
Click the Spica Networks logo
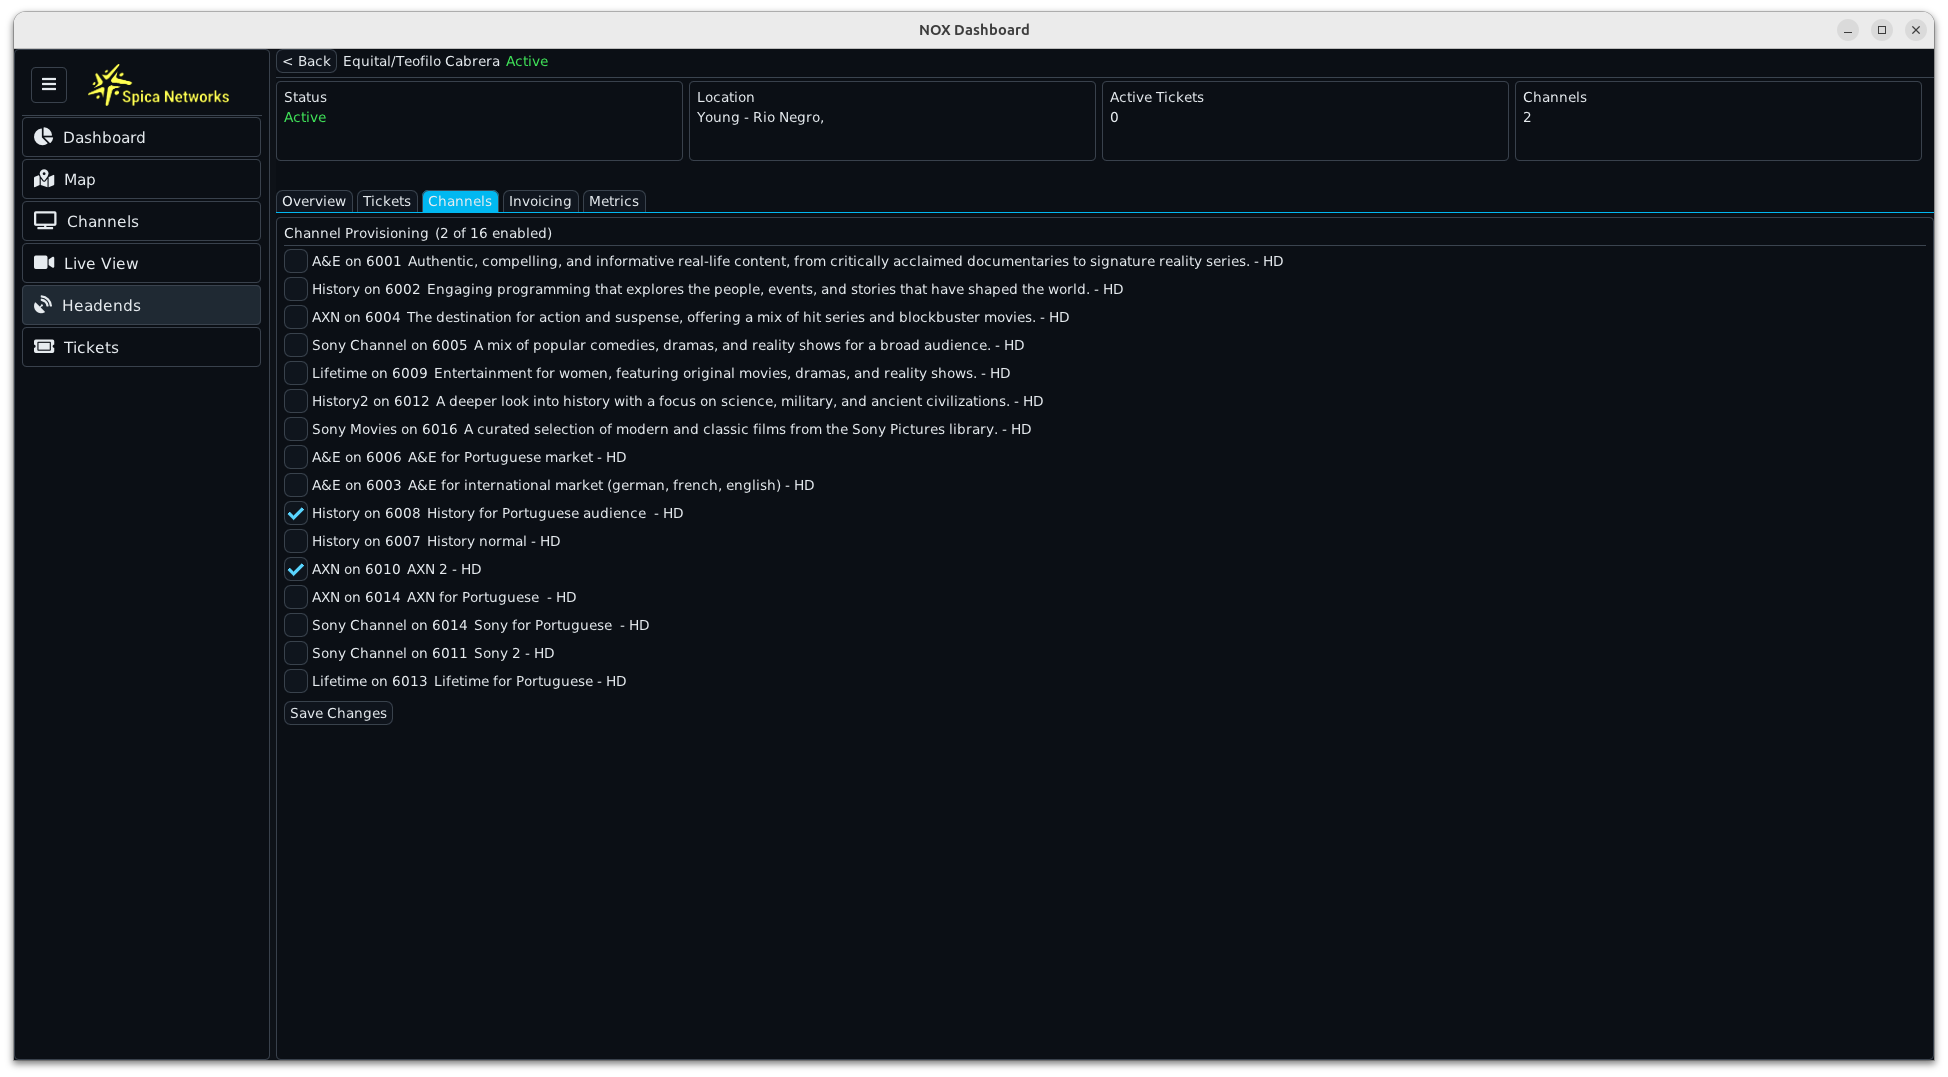pos(158,86)
